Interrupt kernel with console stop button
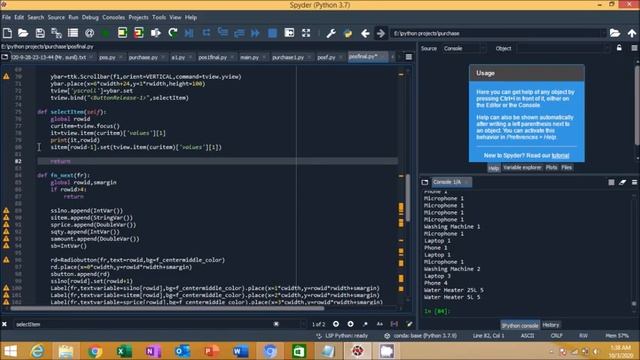The height and width of the screenshot is (360, 640). [611, 182]
